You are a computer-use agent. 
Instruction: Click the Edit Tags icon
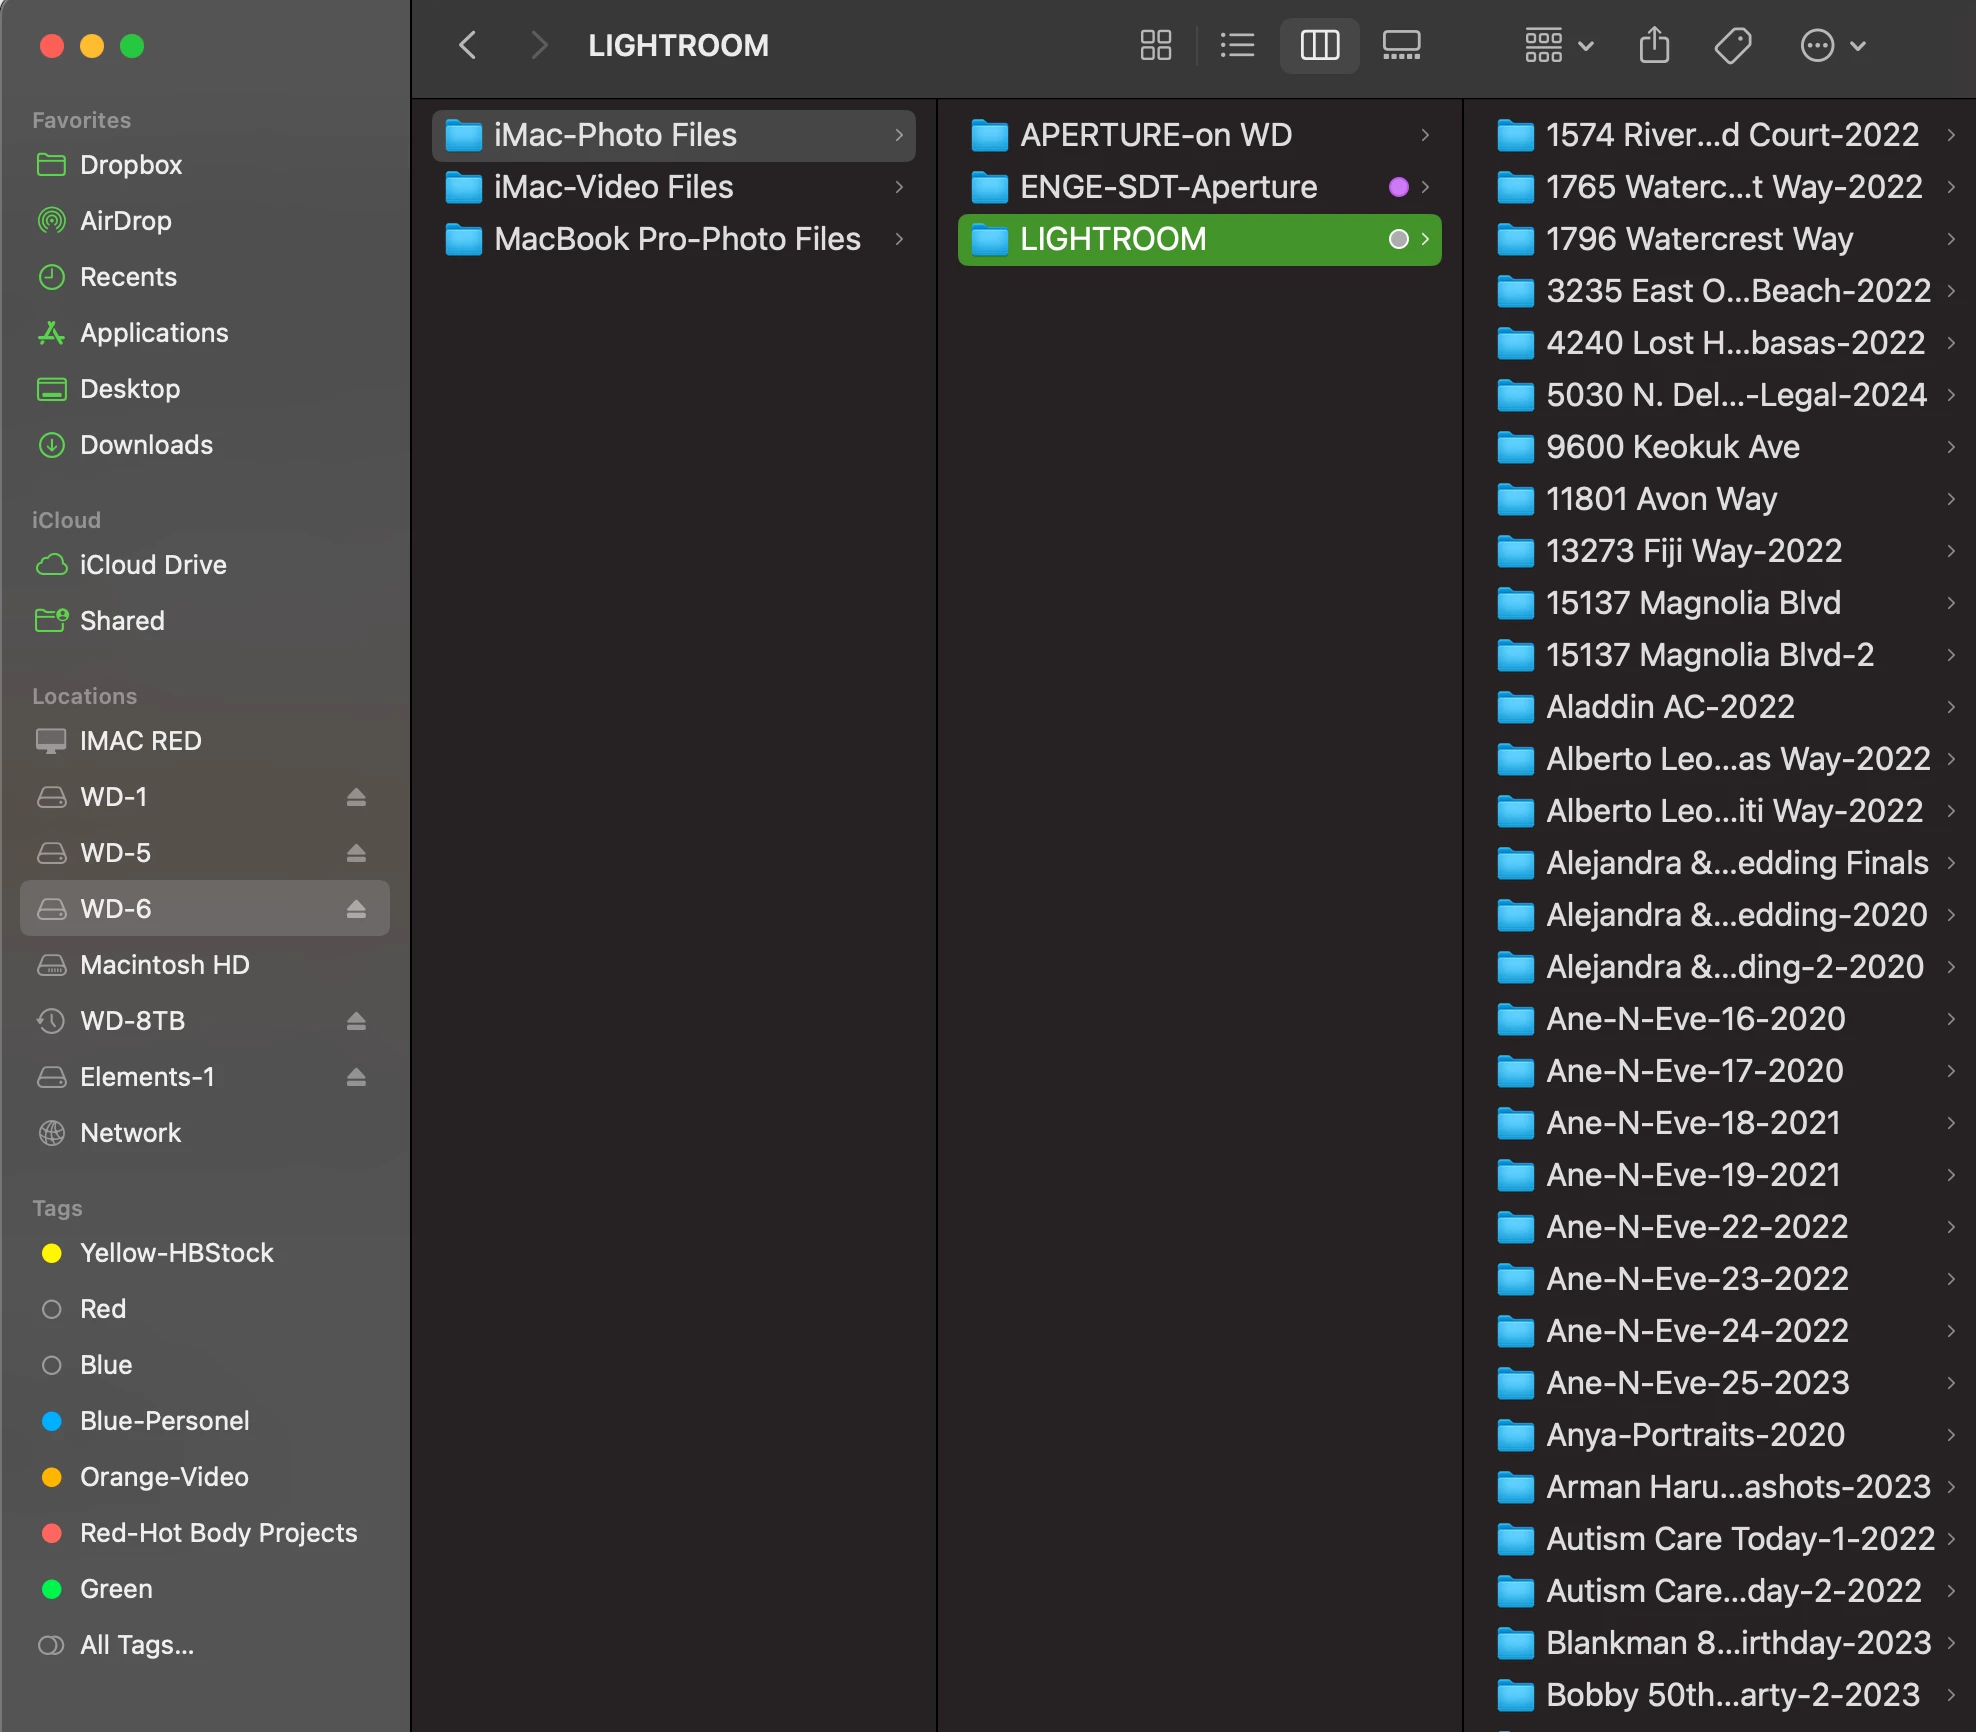click(x=1732, y=45)
